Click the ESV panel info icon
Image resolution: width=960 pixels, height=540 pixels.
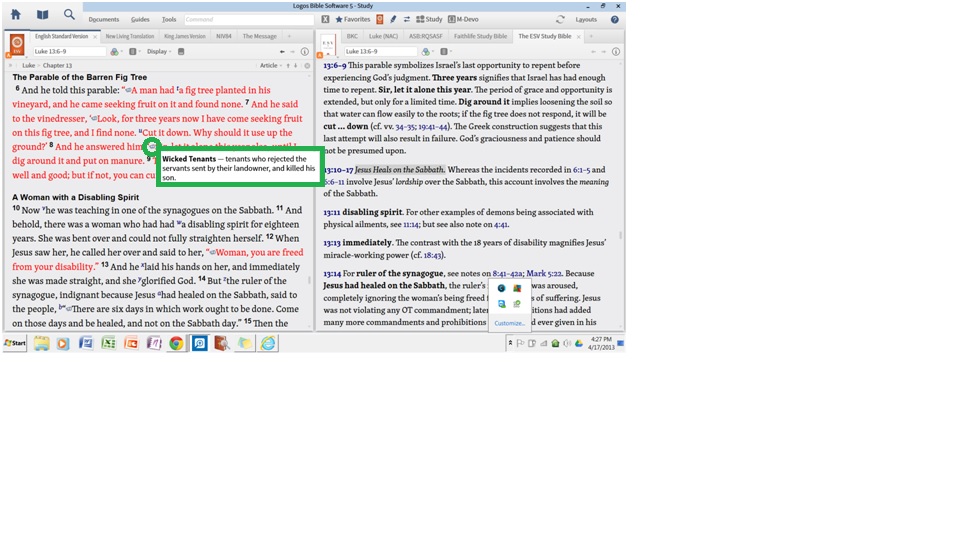[304, 51]
